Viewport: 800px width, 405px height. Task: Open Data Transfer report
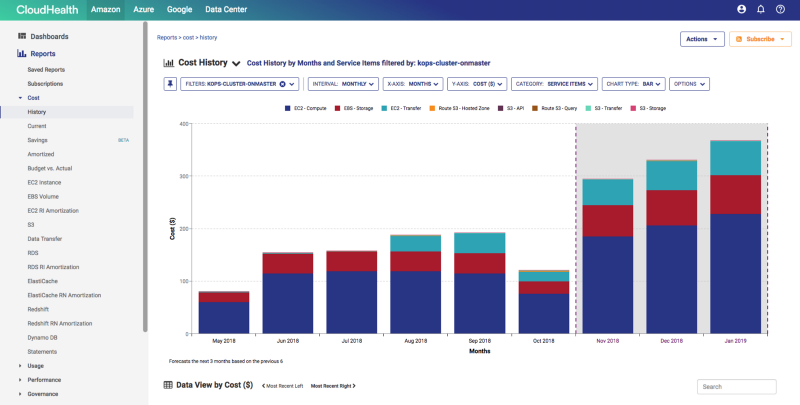pyautogui.click(x=44, y=239)
